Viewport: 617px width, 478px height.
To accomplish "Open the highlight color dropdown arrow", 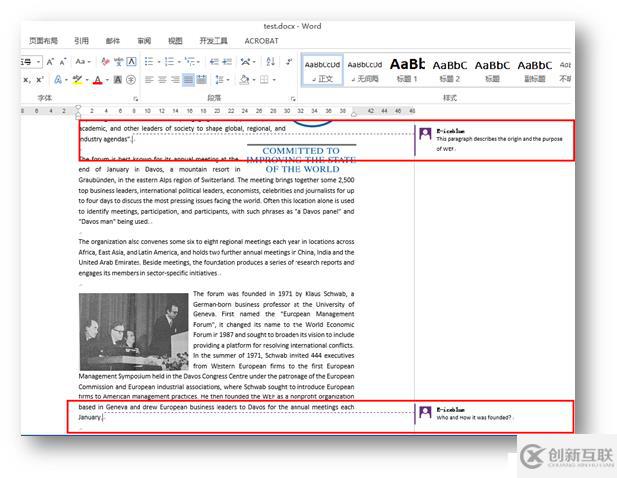I will (87, 80).
